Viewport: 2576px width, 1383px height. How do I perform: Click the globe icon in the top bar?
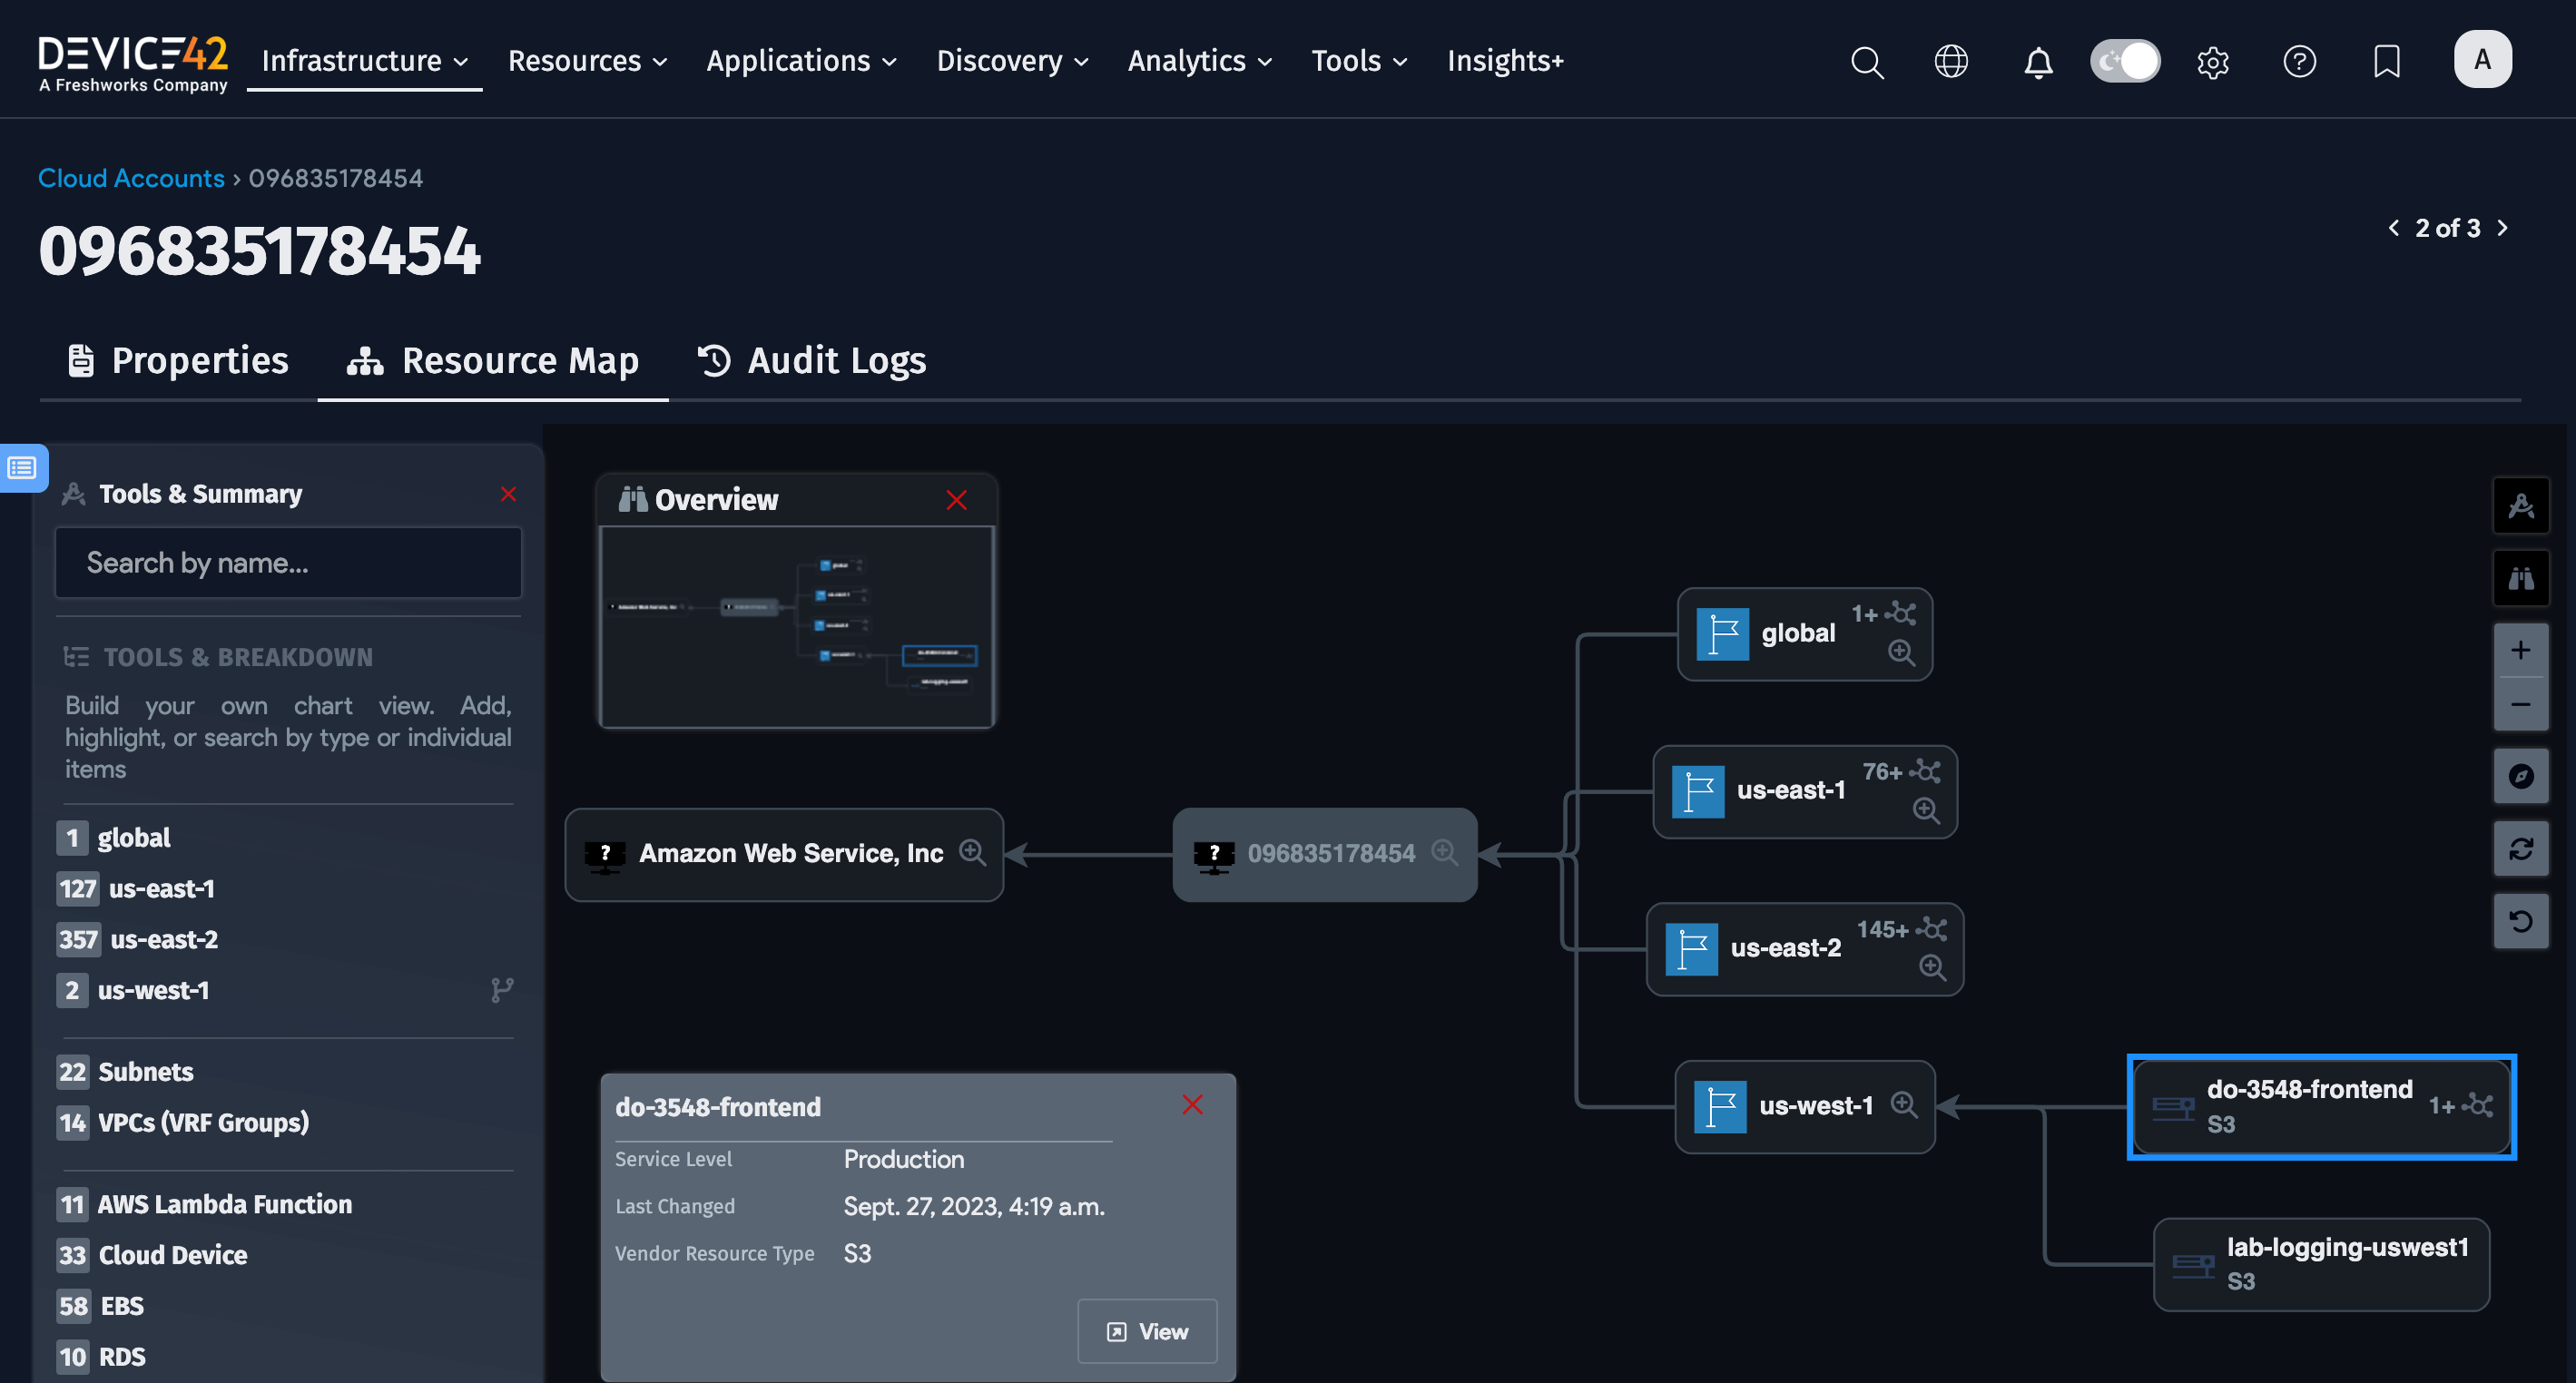pyautogui.click(x=1951, y=61)
